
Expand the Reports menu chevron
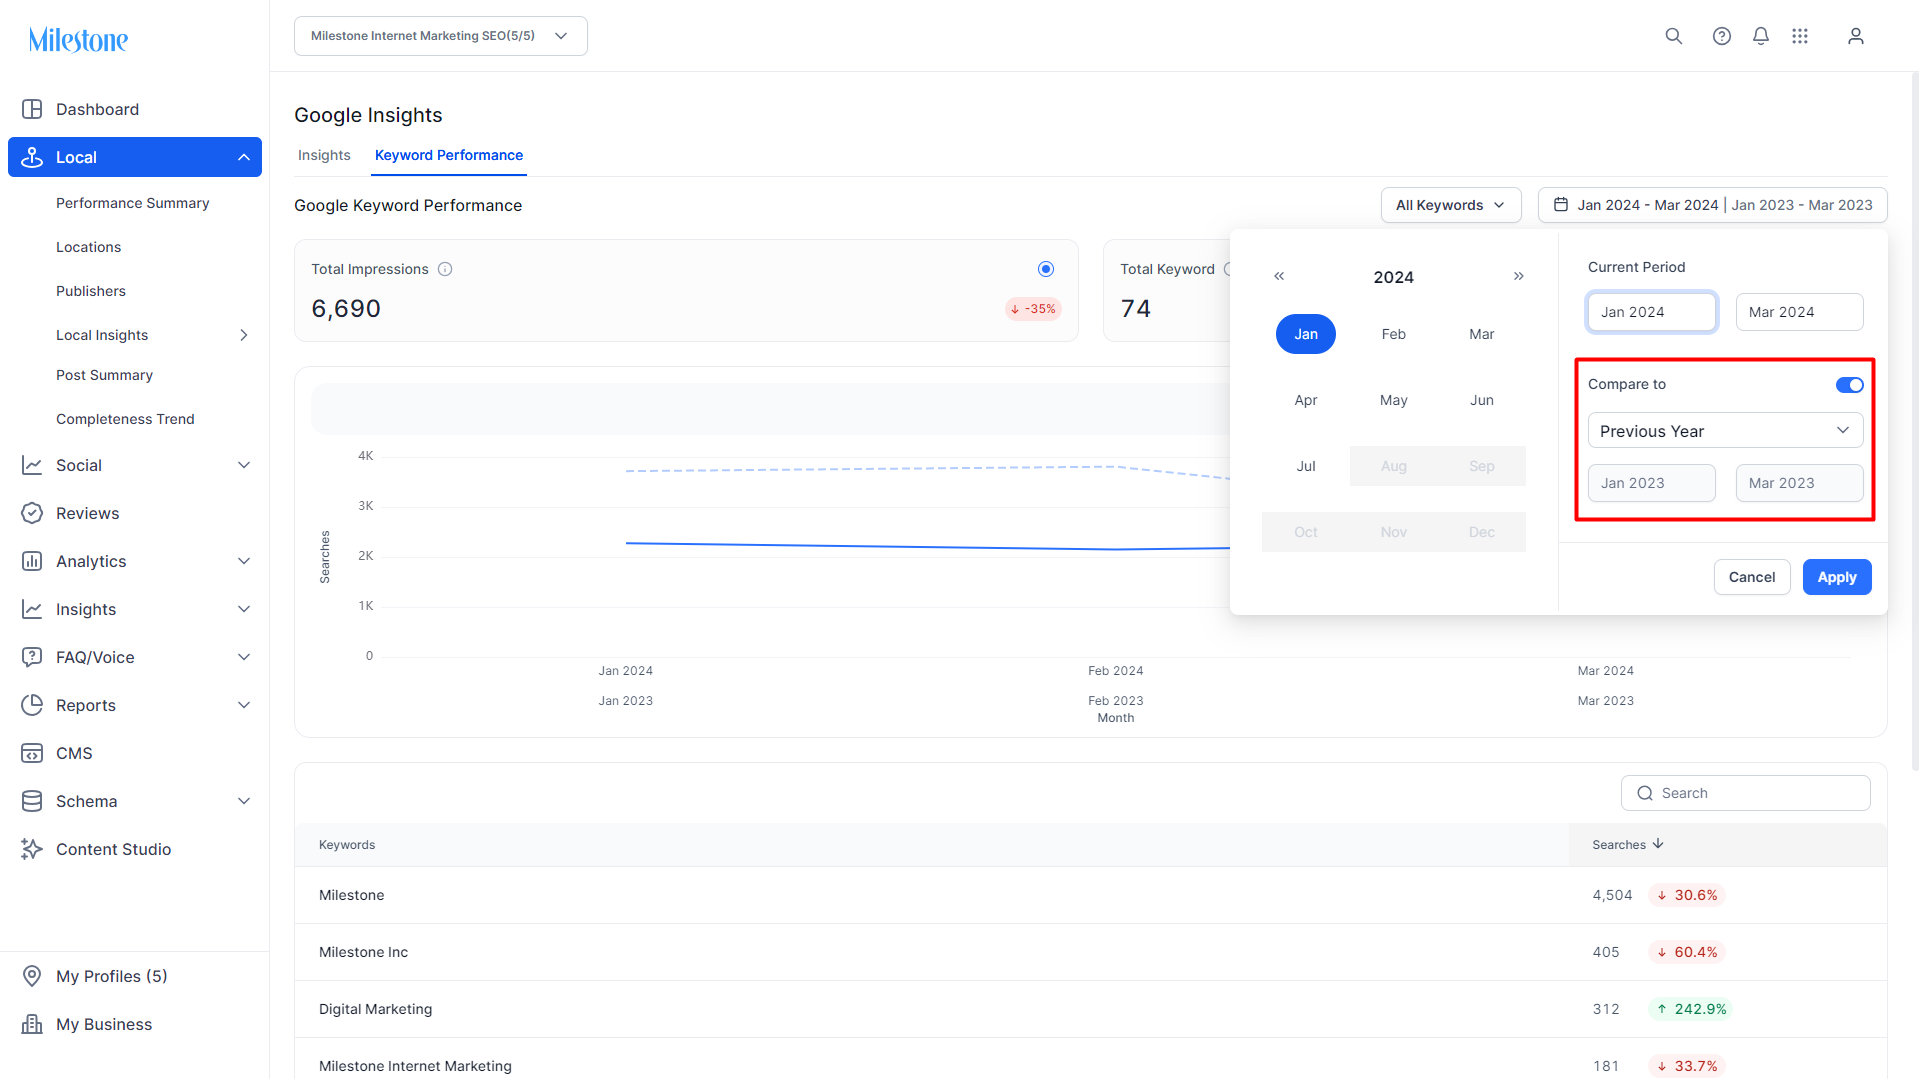pyautogui.click(x=244, y=705)
